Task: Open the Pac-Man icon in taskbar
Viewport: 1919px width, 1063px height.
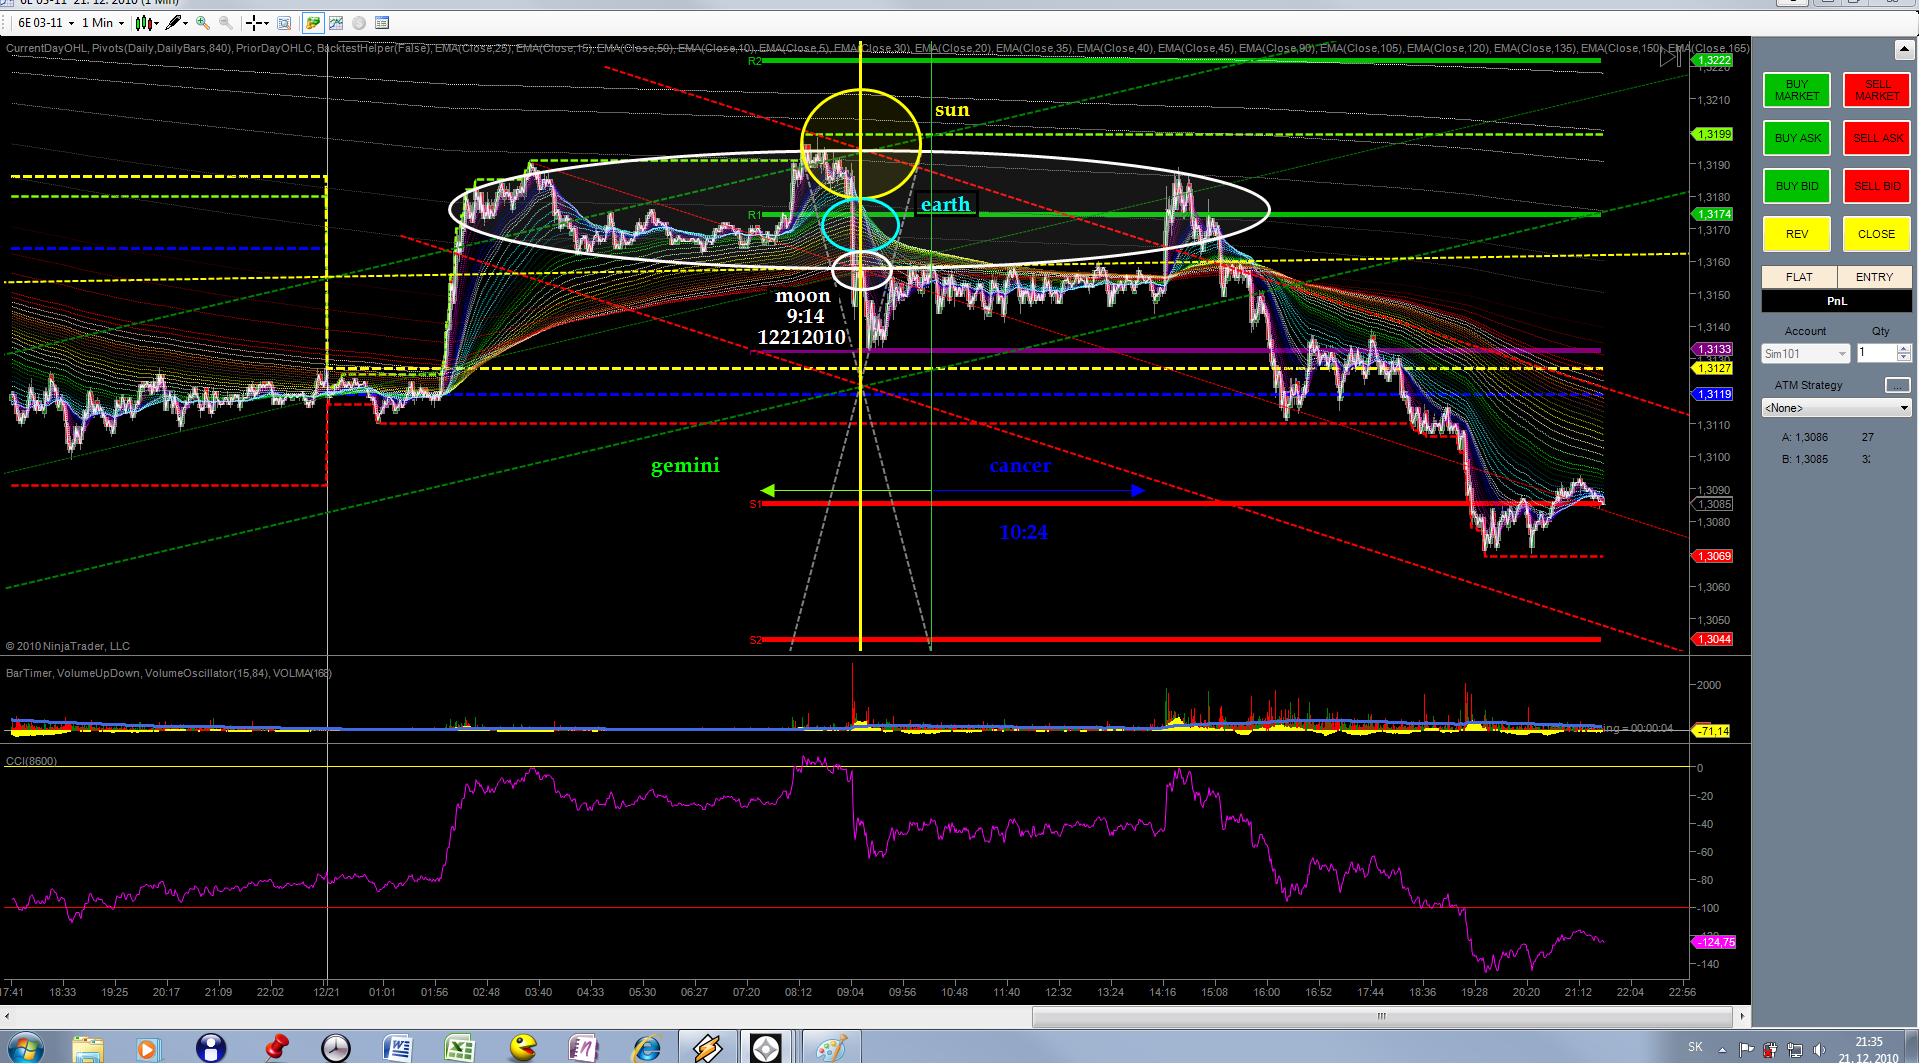Action: coord(523,1048)
